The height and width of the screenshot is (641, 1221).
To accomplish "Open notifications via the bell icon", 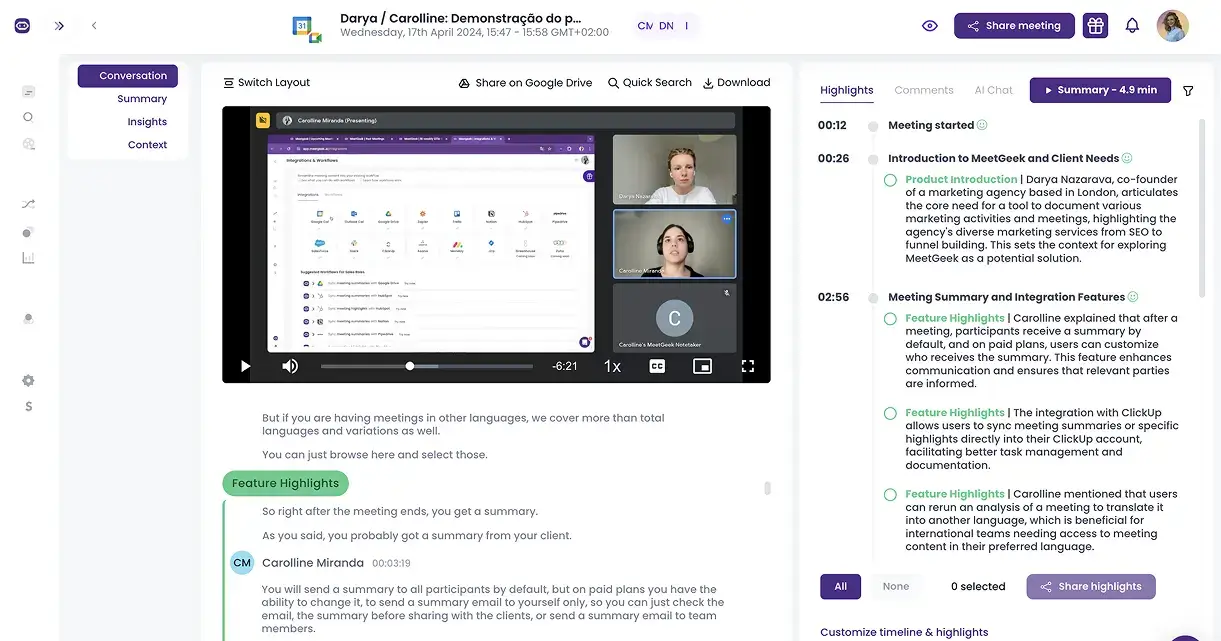I will 1132,25.
